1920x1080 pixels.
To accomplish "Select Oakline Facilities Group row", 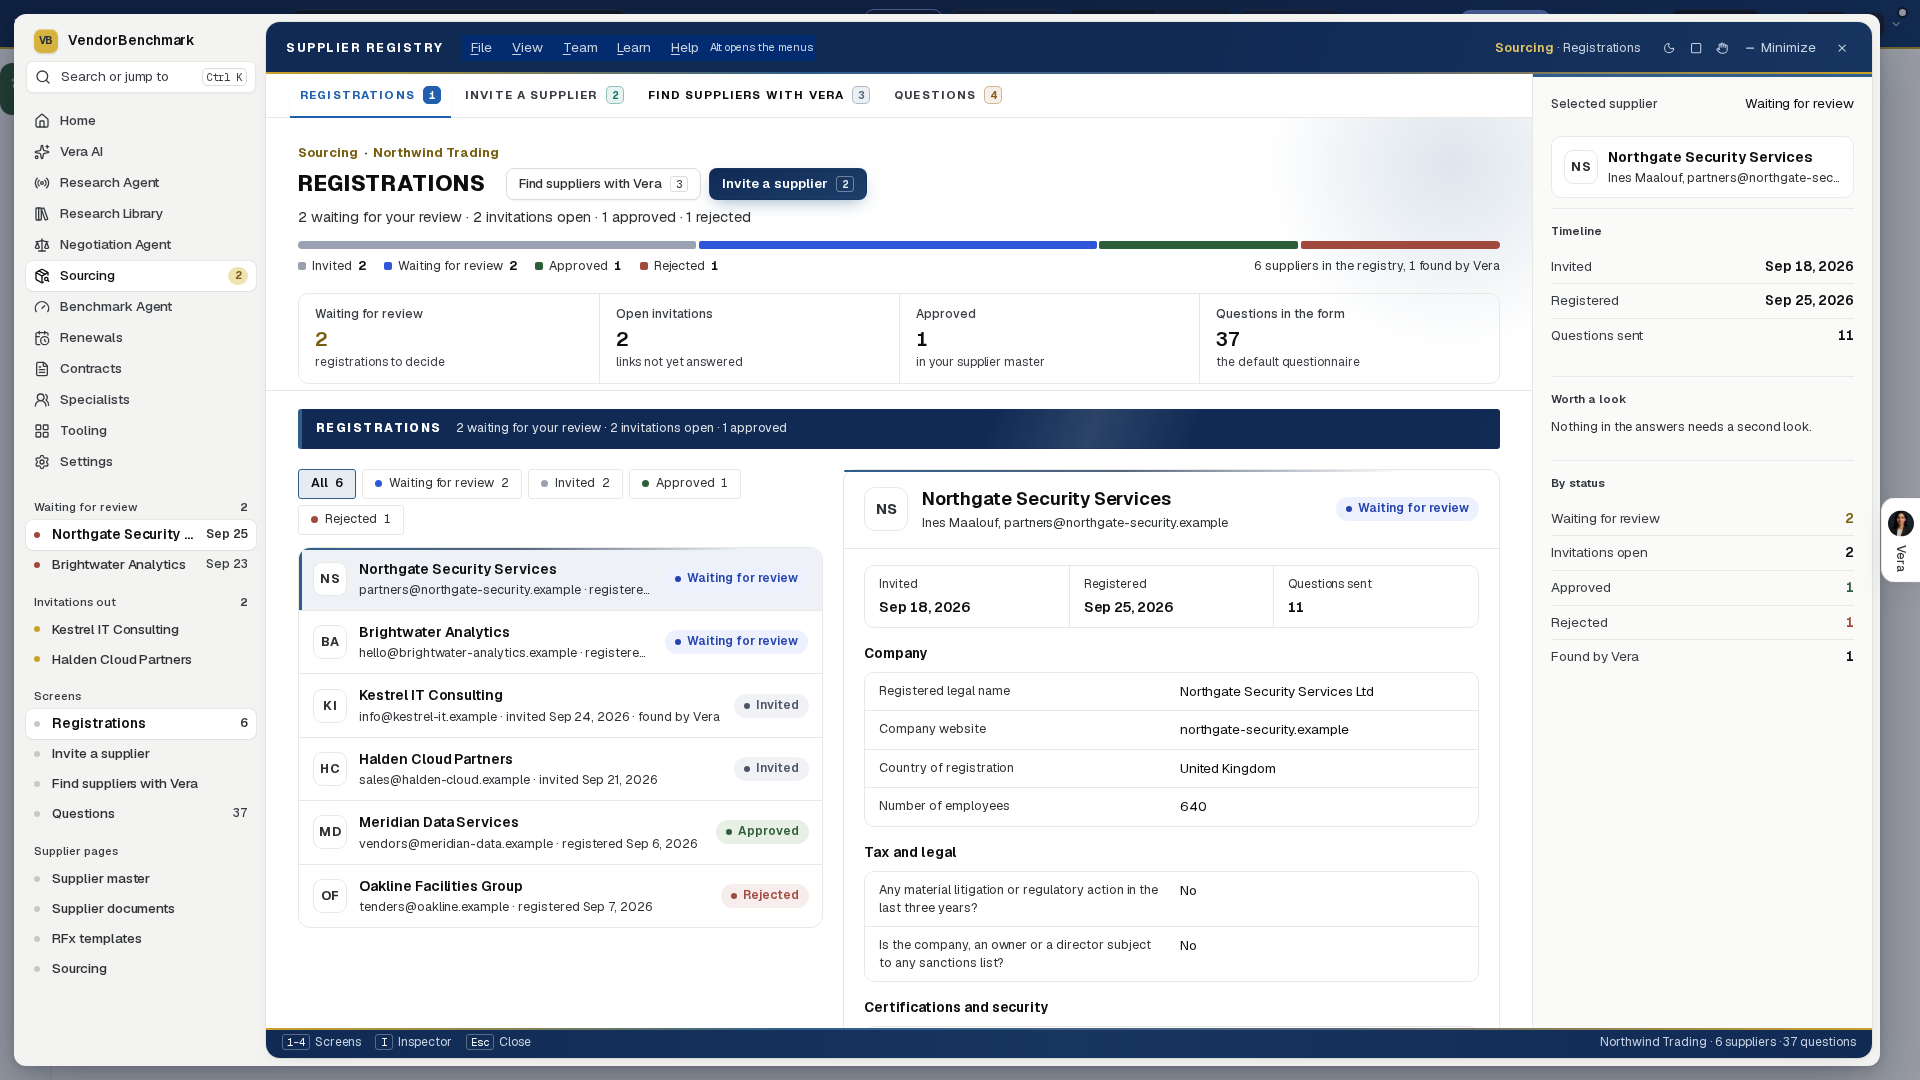I will 560,896.
